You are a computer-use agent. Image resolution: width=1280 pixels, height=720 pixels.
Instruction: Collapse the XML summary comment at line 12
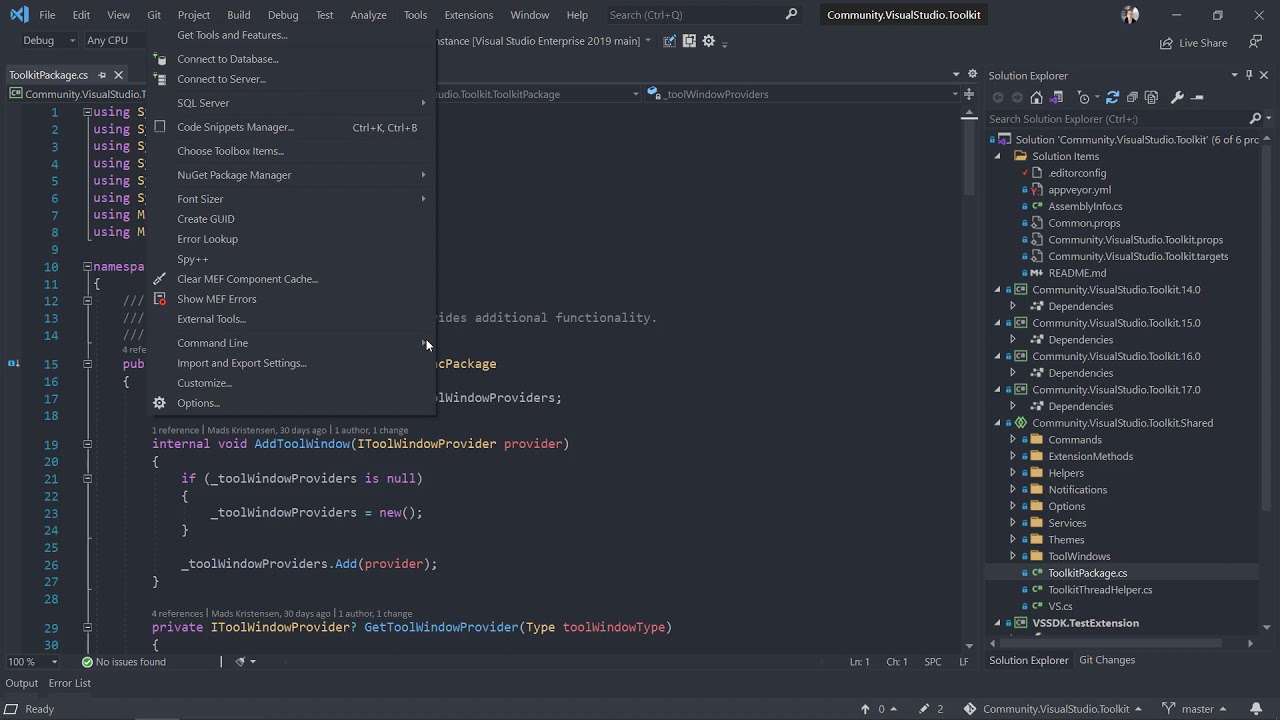(x=87, y=301)
